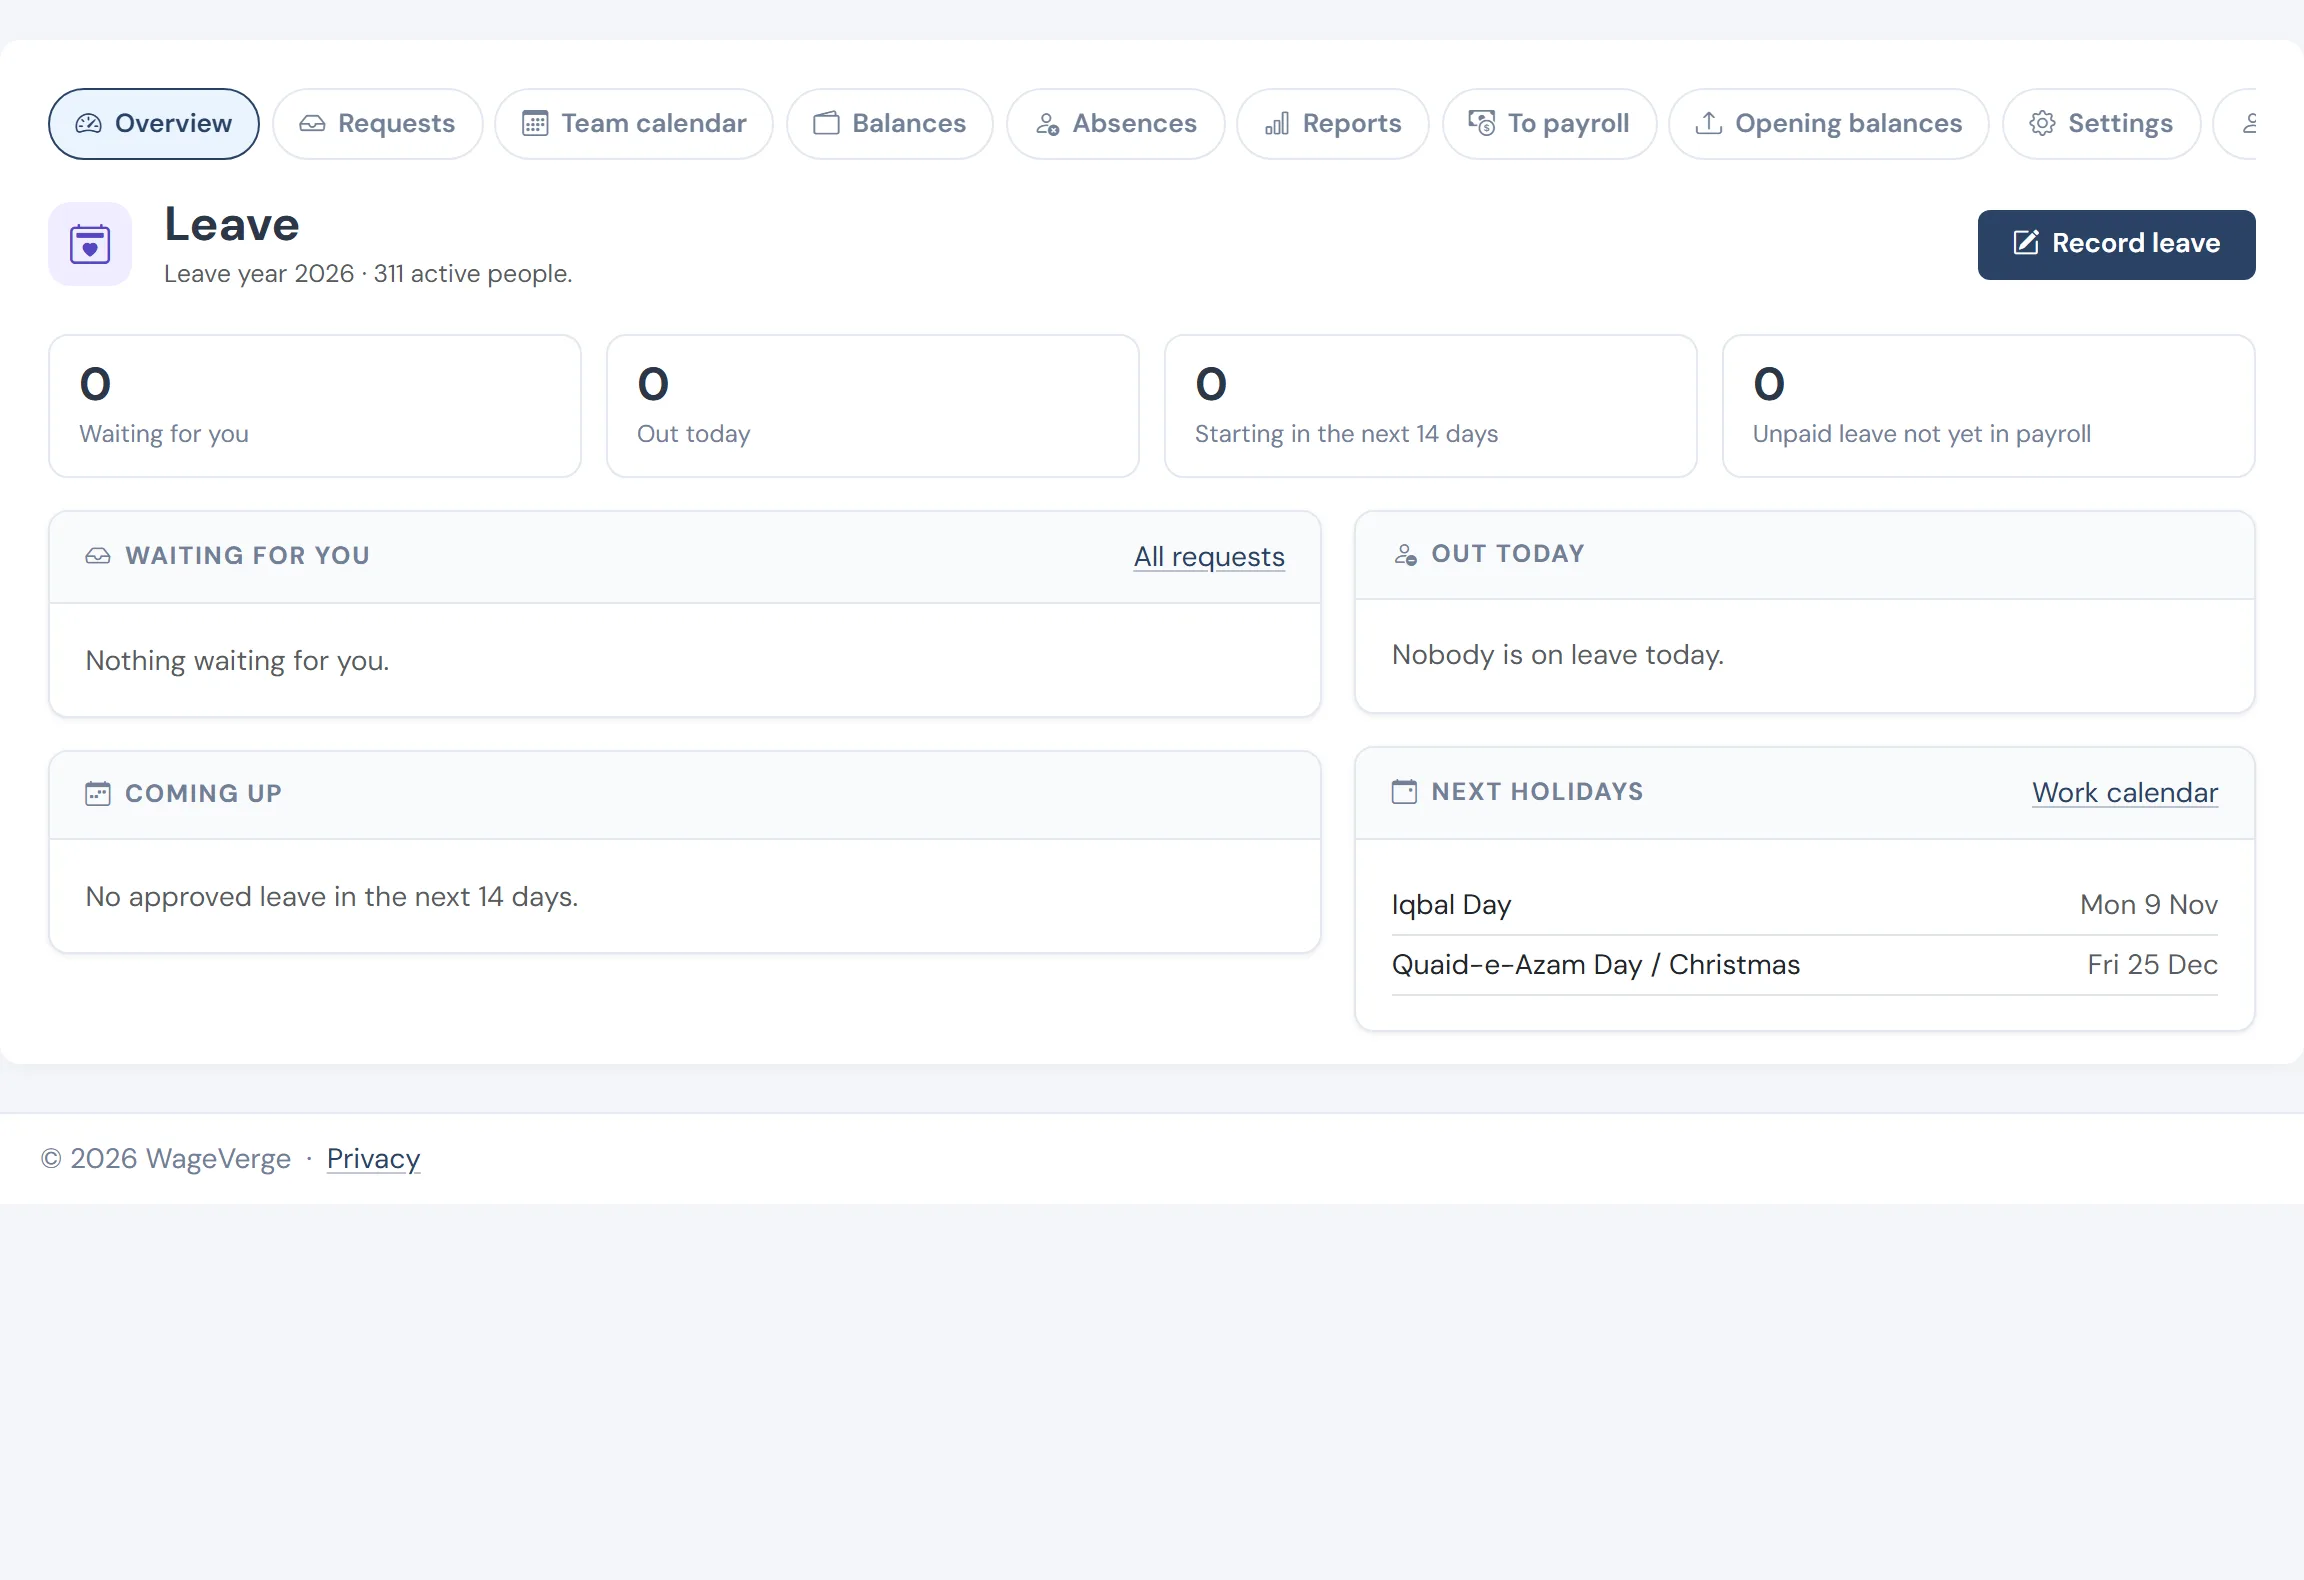Select the Quaid-e-Azam Day / Christmas row
Viewport: 2304px width, 1580px height.
coord(1805,965)
